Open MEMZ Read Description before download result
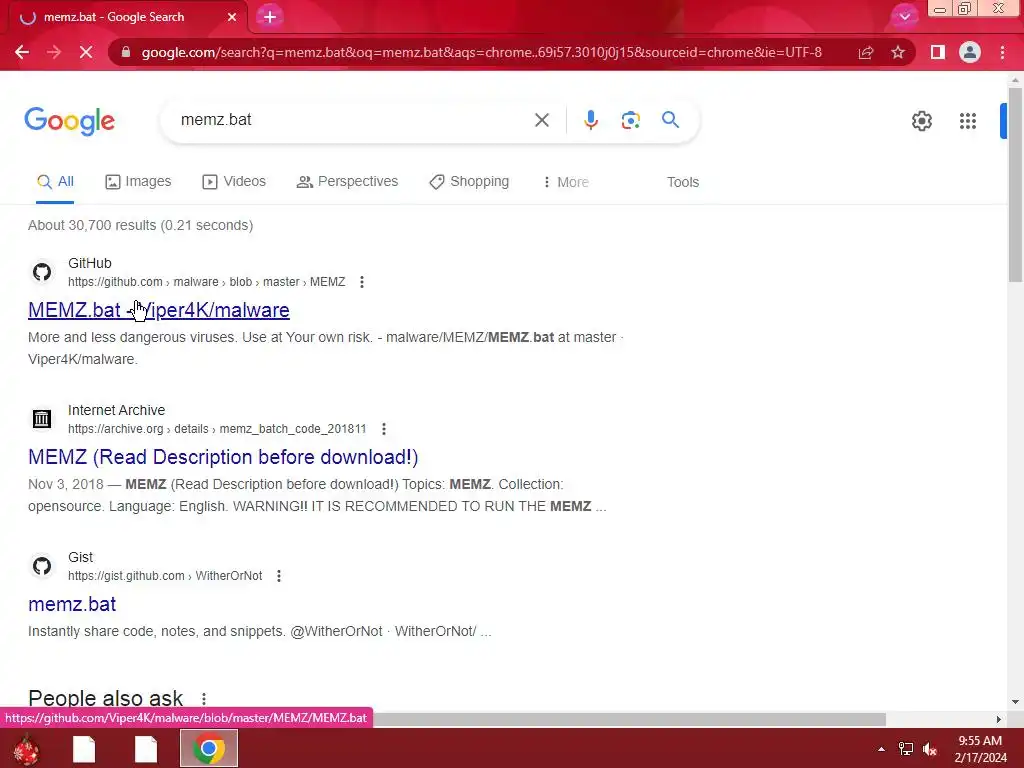The image size is (1024, 768). (223, 457)
